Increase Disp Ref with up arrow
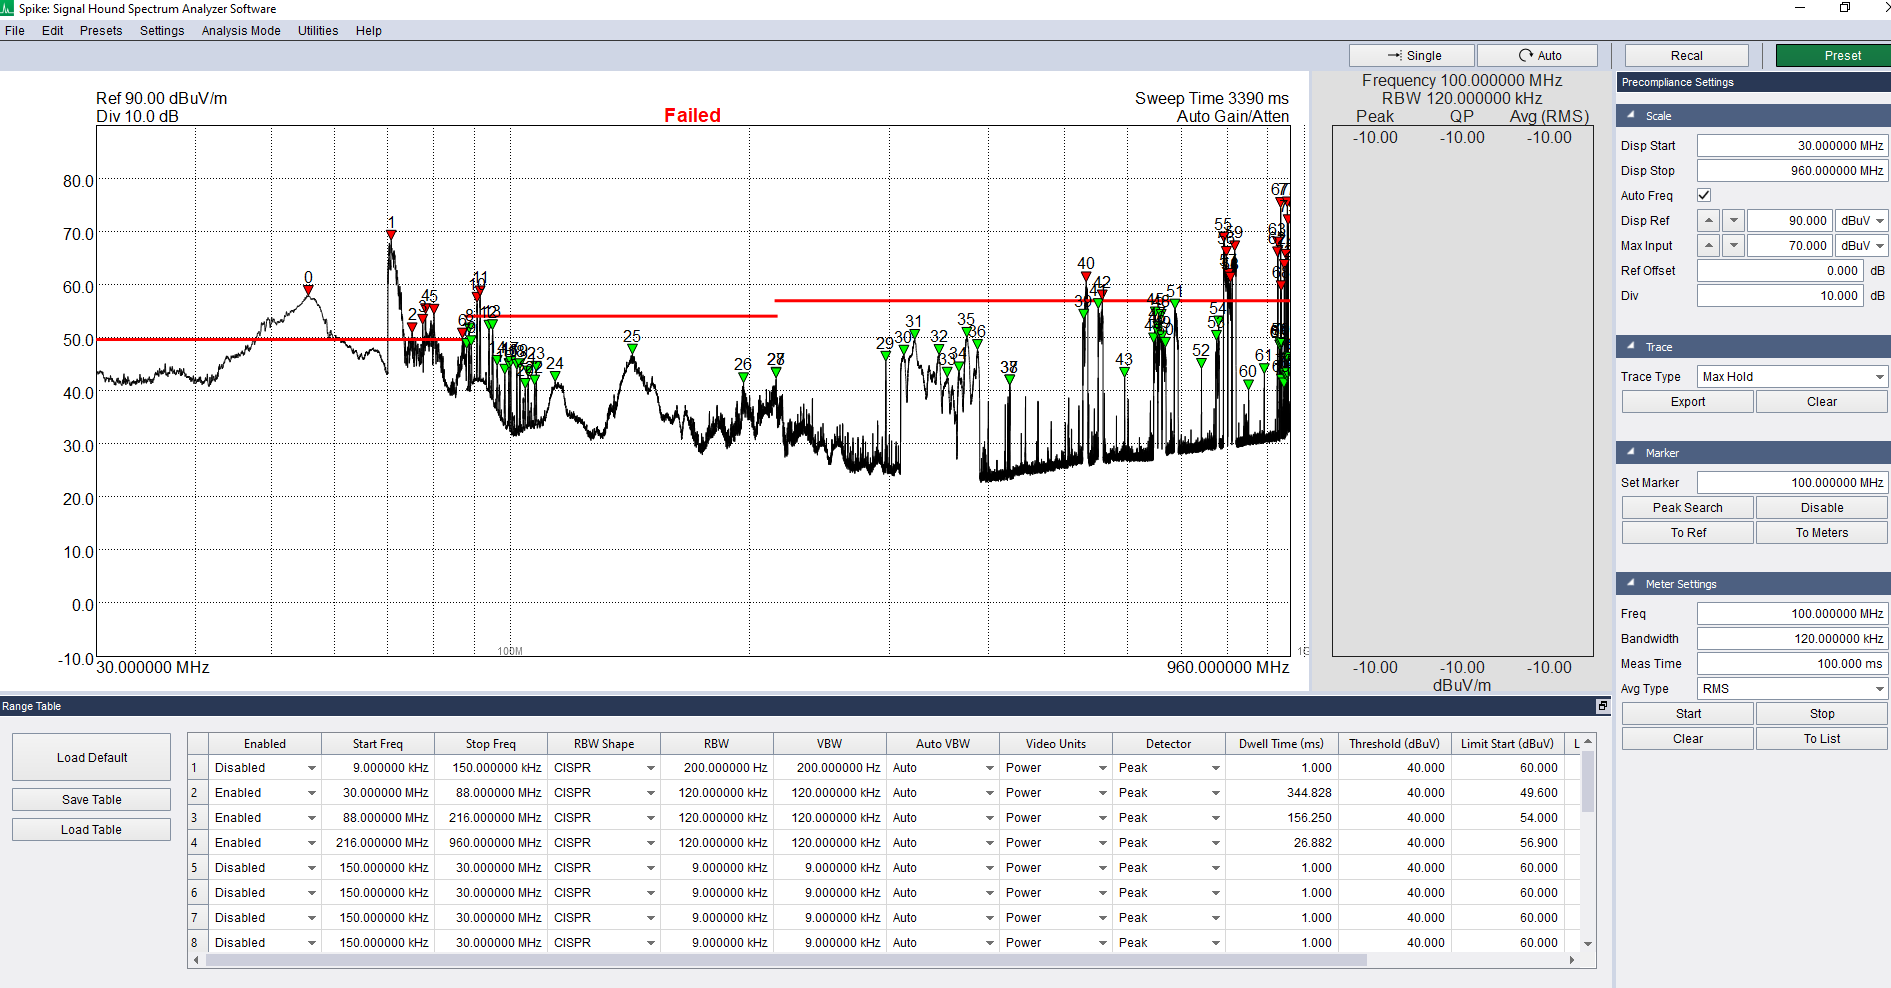The height and width of the screenshot is (988, 1891). (1709, 221)
